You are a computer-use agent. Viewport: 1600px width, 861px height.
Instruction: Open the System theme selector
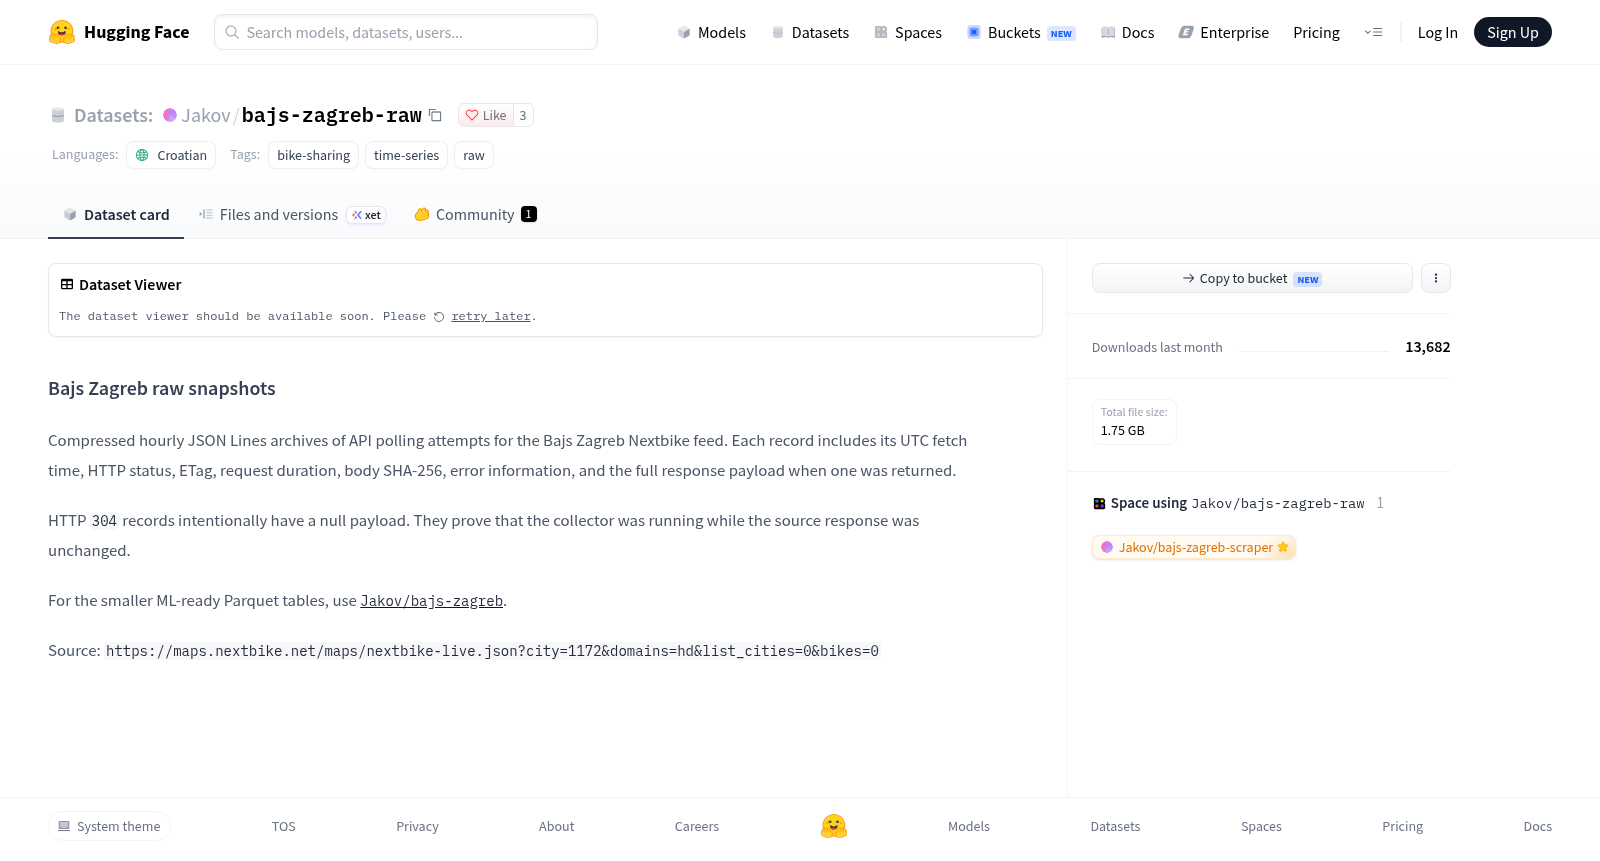(109, 826)
